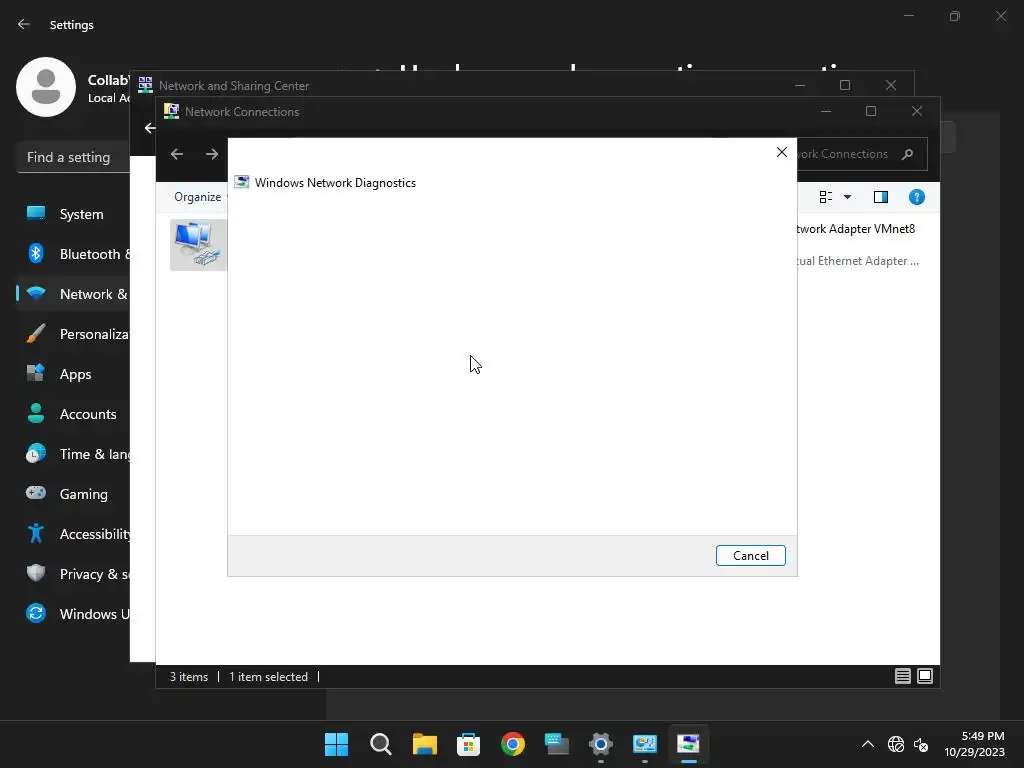The width and height of the screenshot is (1024, 768).
Task: Click the search magnifier in Network Connections
Action: point(907,154)
